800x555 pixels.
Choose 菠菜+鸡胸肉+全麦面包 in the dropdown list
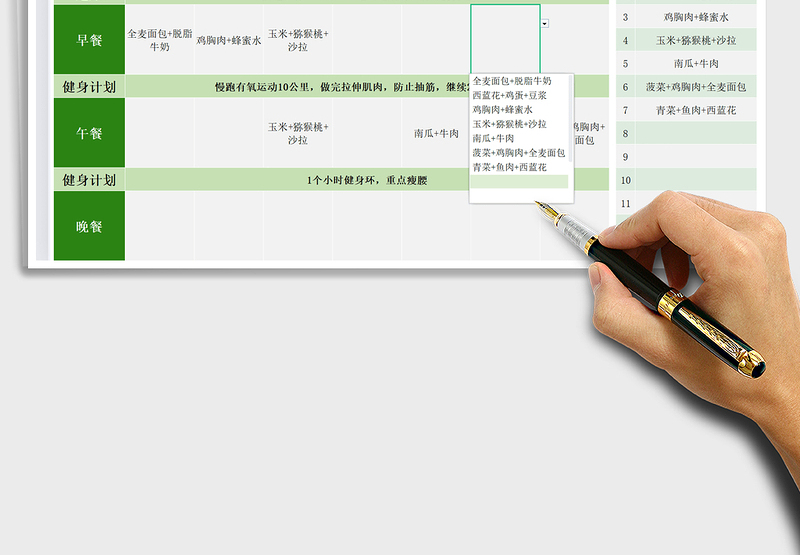pos(518,152)
